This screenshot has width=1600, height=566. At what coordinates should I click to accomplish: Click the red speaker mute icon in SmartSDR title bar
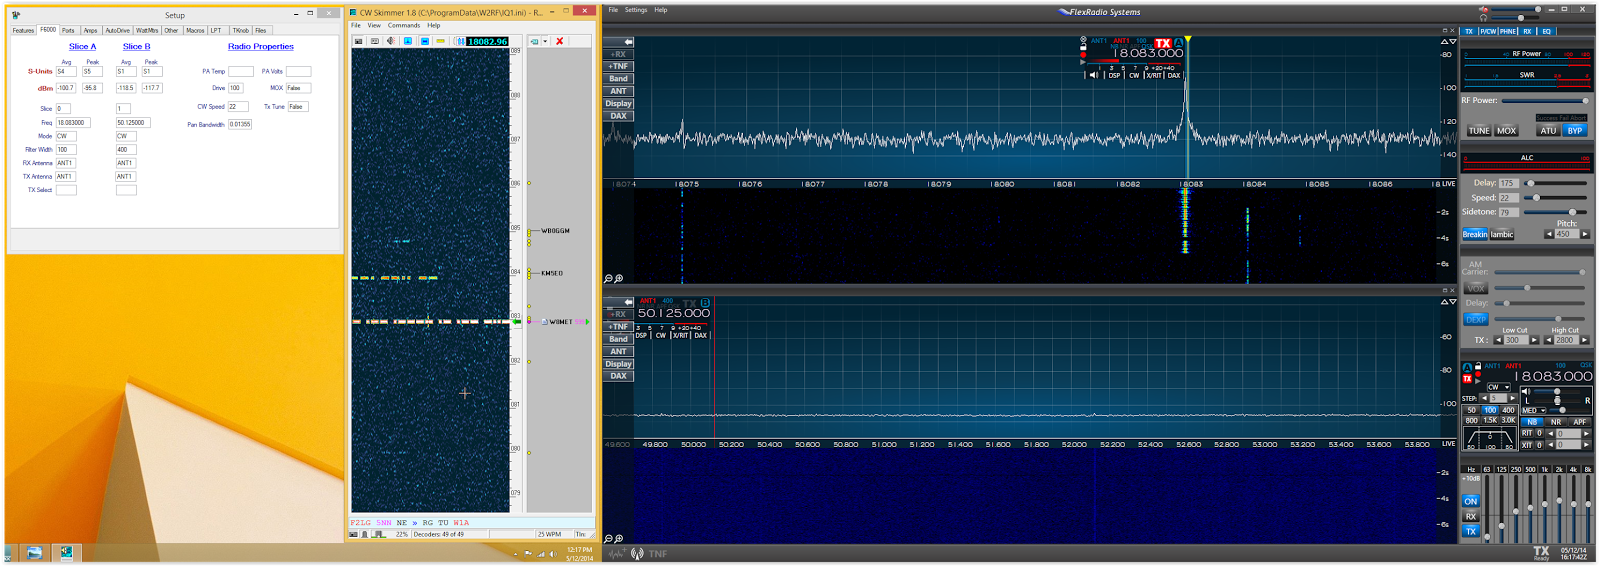coord(1483,9)
